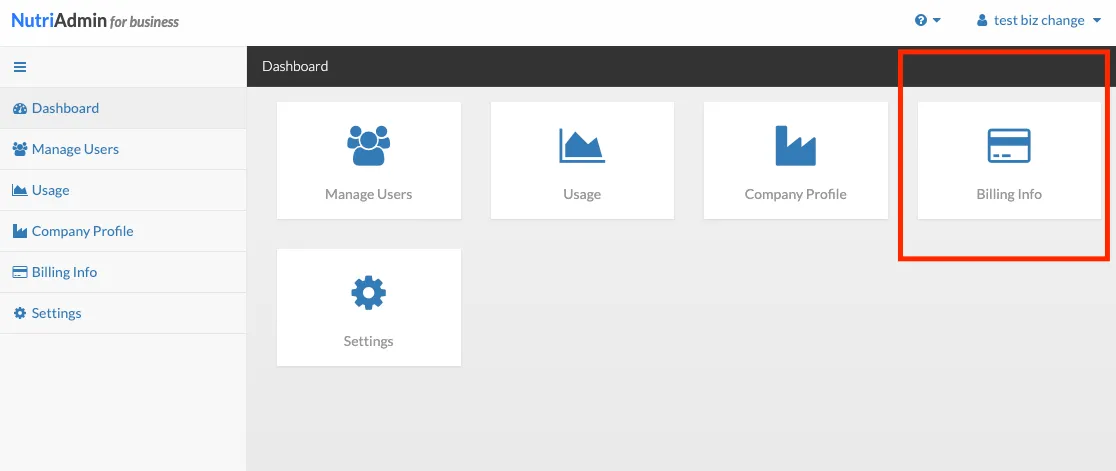Viewport: 1116px width, 471px height.
Task: Click the Manage Users tile label
Action: pos(369,194)
